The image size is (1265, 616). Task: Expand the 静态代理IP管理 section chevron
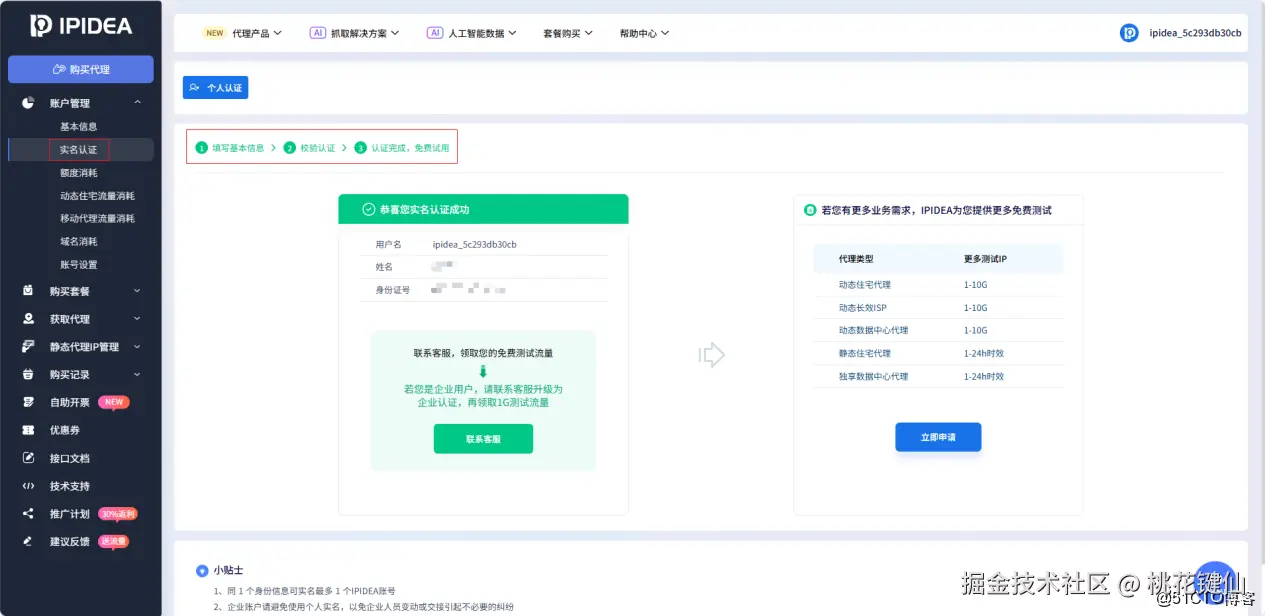137,347
